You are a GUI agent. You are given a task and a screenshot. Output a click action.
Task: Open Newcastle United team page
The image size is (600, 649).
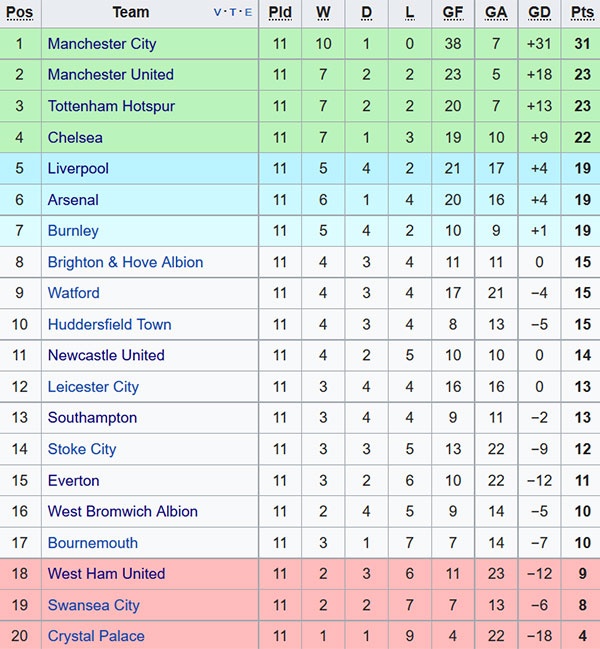tap(106, 355)
